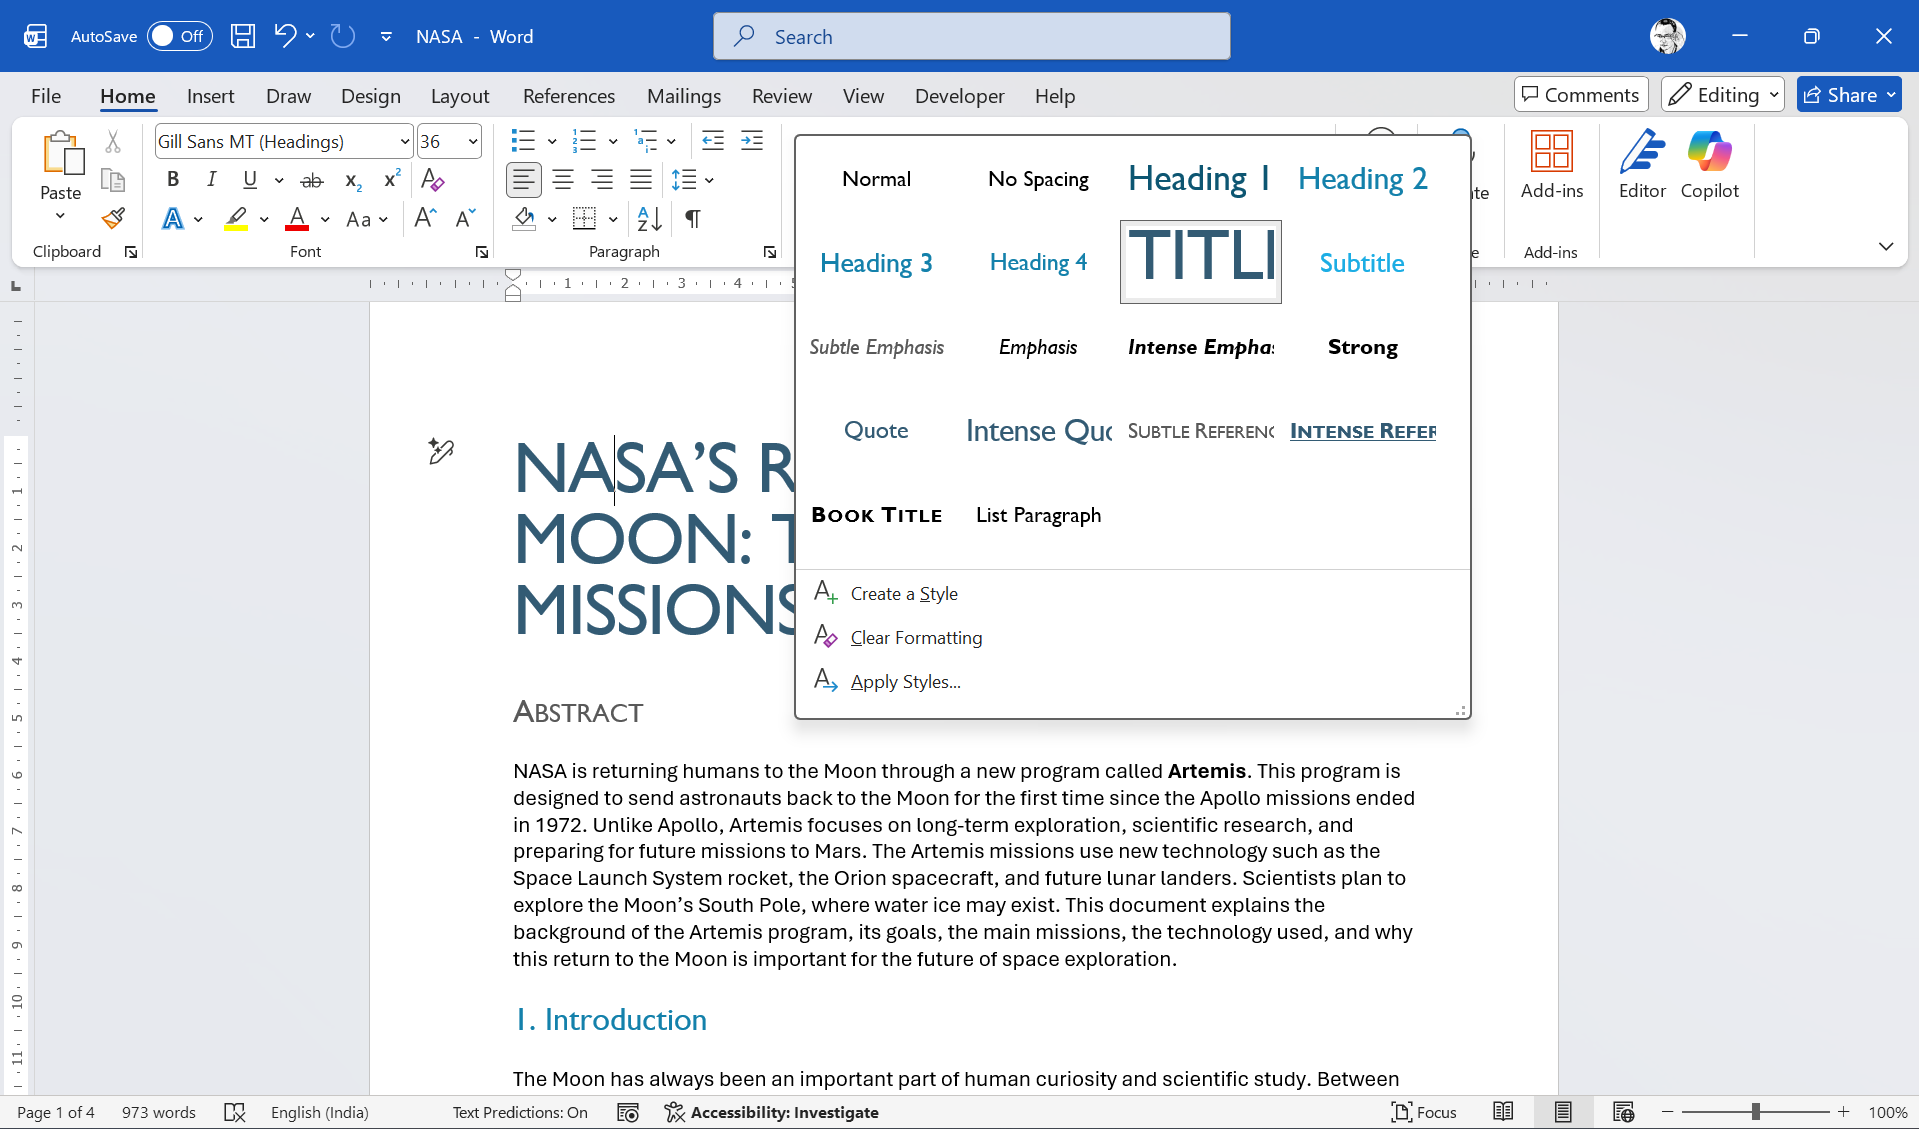The image size is (1919, 1129).
Task: Apply the Heading 1 style
Action: click(1199, 179)
